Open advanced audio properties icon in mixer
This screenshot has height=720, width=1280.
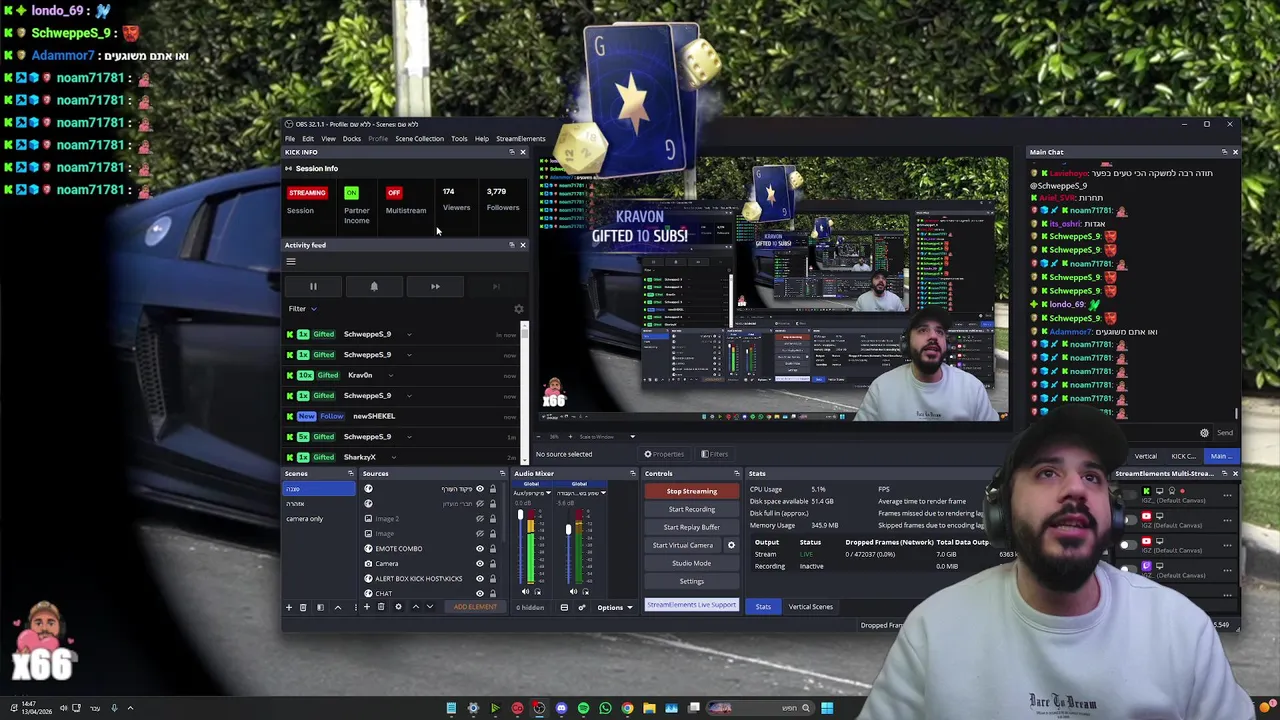pyautogui.click(x=582, y=607)
